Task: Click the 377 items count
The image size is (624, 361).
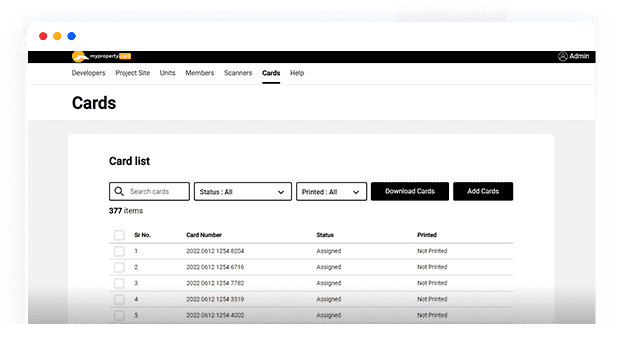Action: [x=126, y=211]
